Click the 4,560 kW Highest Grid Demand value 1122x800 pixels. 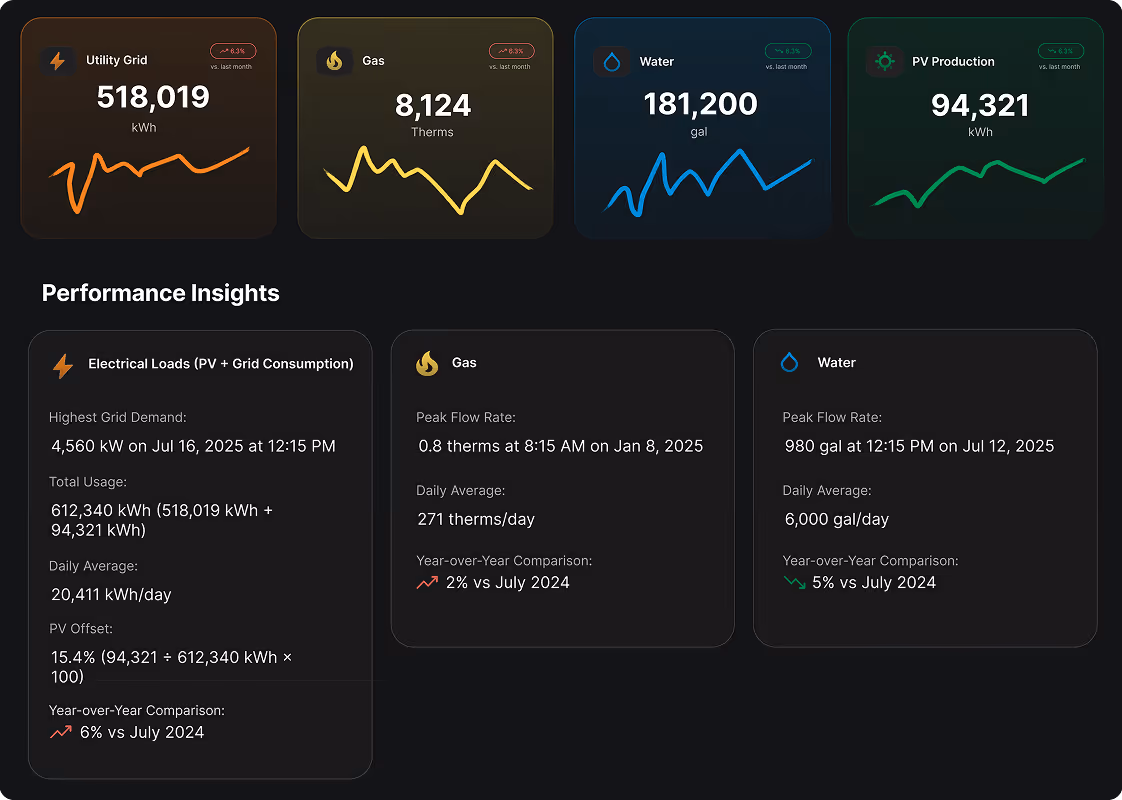tap(193, 446)
